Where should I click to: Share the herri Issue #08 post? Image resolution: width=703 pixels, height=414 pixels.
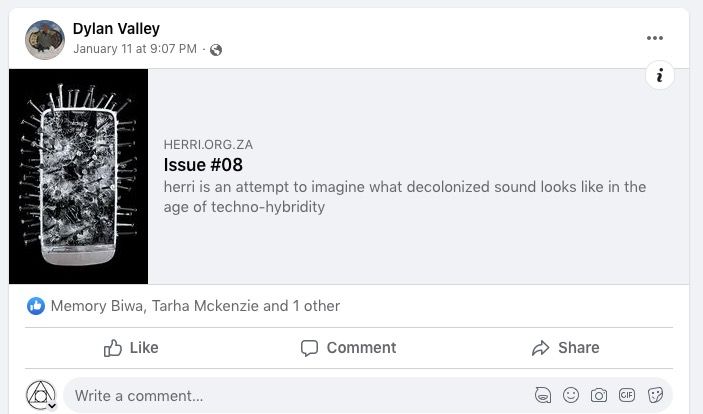coord(565,348)
